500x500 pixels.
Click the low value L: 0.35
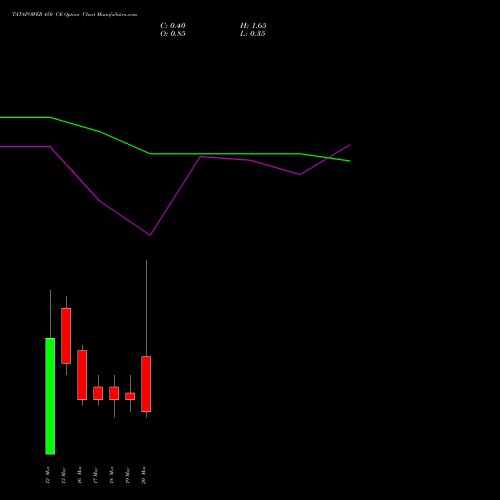[253, 34]
